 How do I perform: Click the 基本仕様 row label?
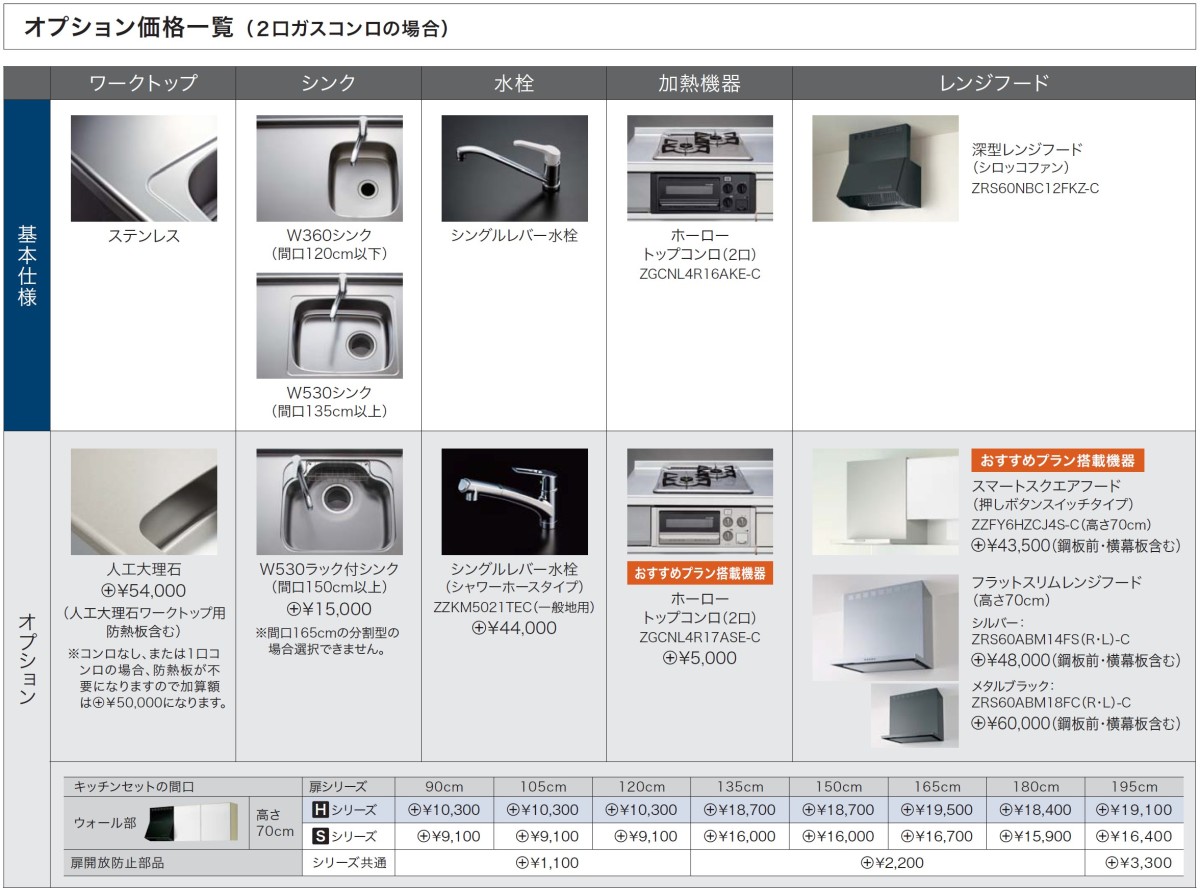[27, 265]
